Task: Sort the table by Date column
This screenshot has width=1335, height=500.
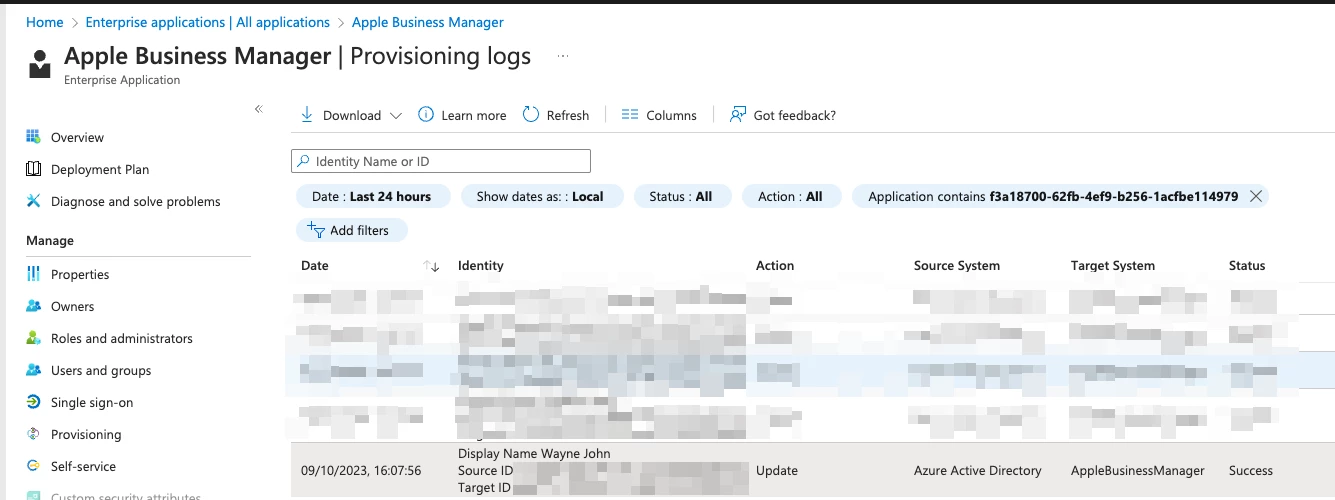Action: pos(315,266)
